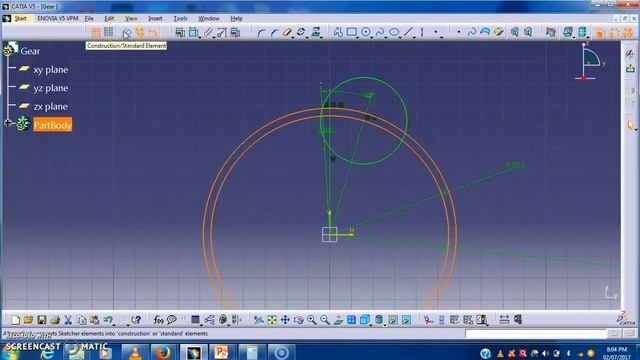640x360 pixels.
Task: Select the Pan view tool
Action: [285, 320]
